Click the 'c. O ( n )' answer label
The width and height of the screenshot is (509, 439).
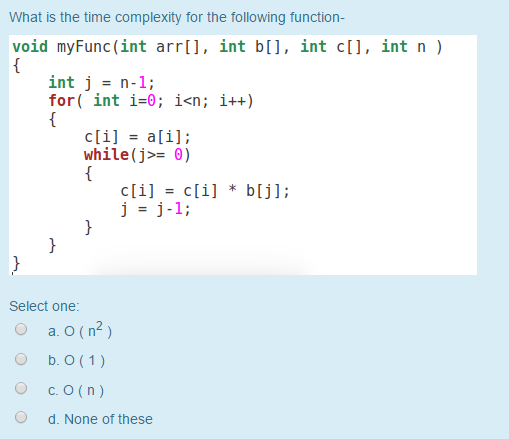(76, 390)
